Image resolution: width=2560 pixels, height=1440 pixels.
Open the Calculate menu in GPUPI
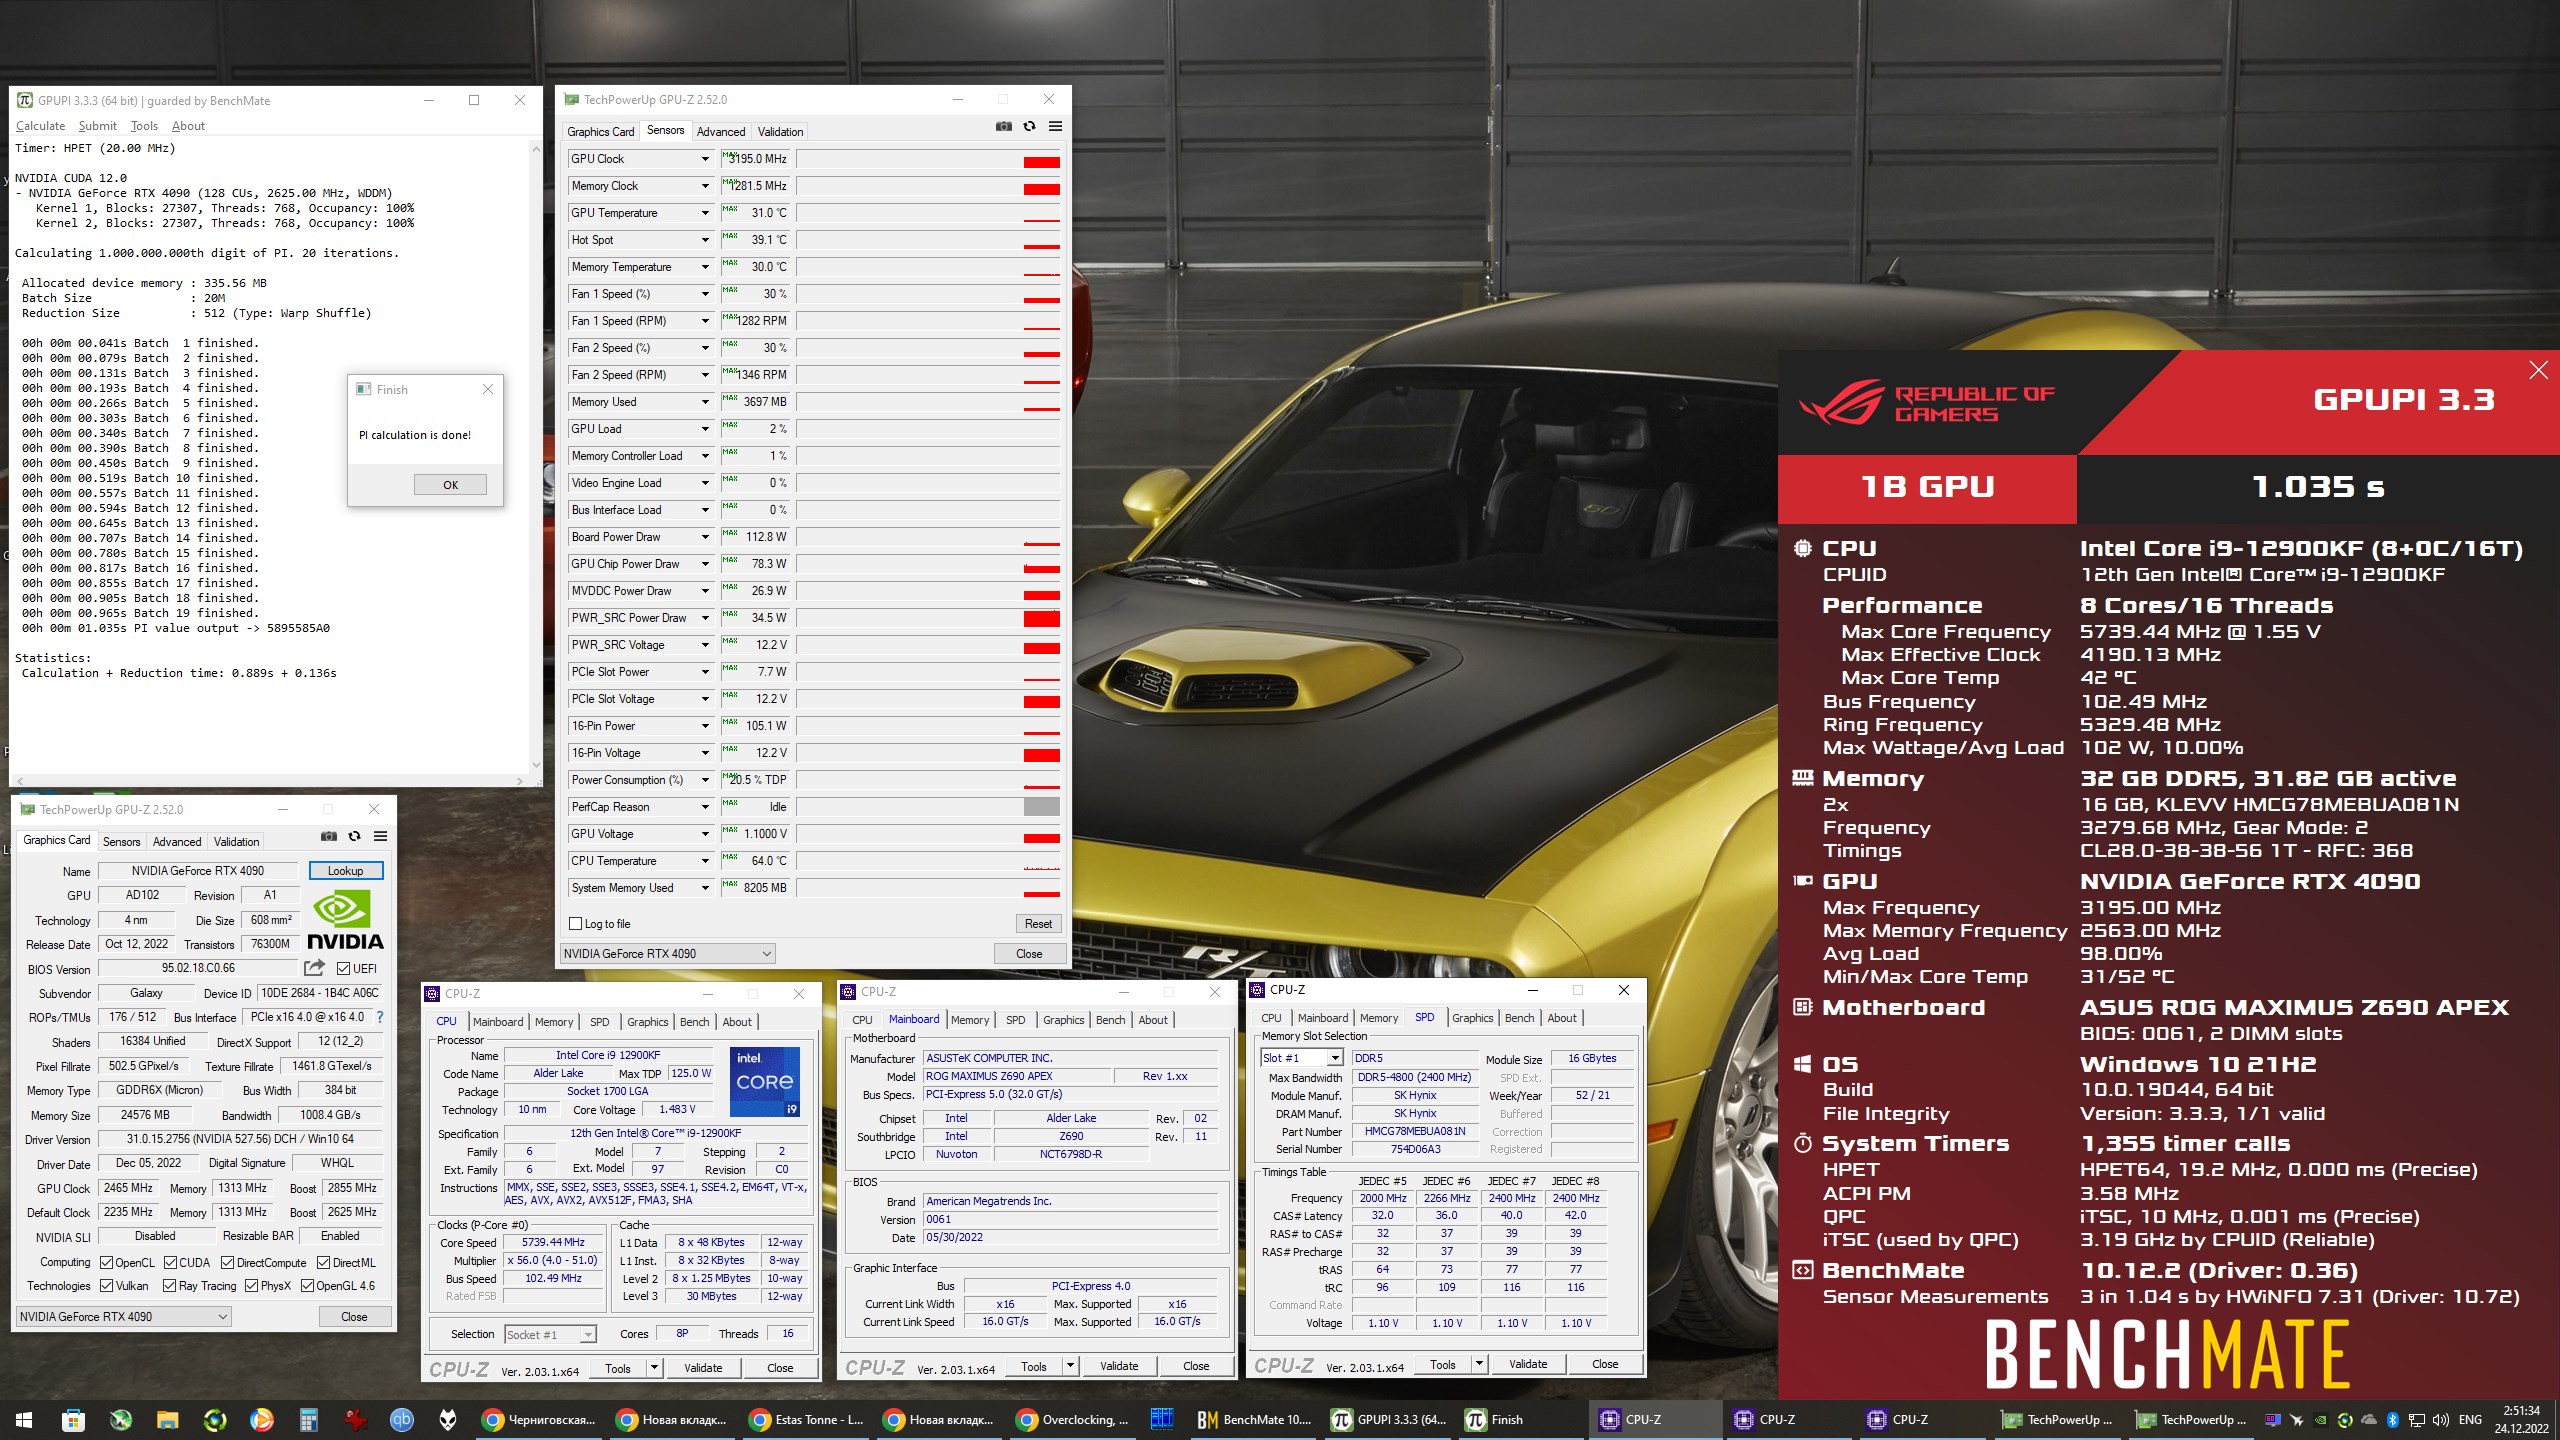click(41, 126)
